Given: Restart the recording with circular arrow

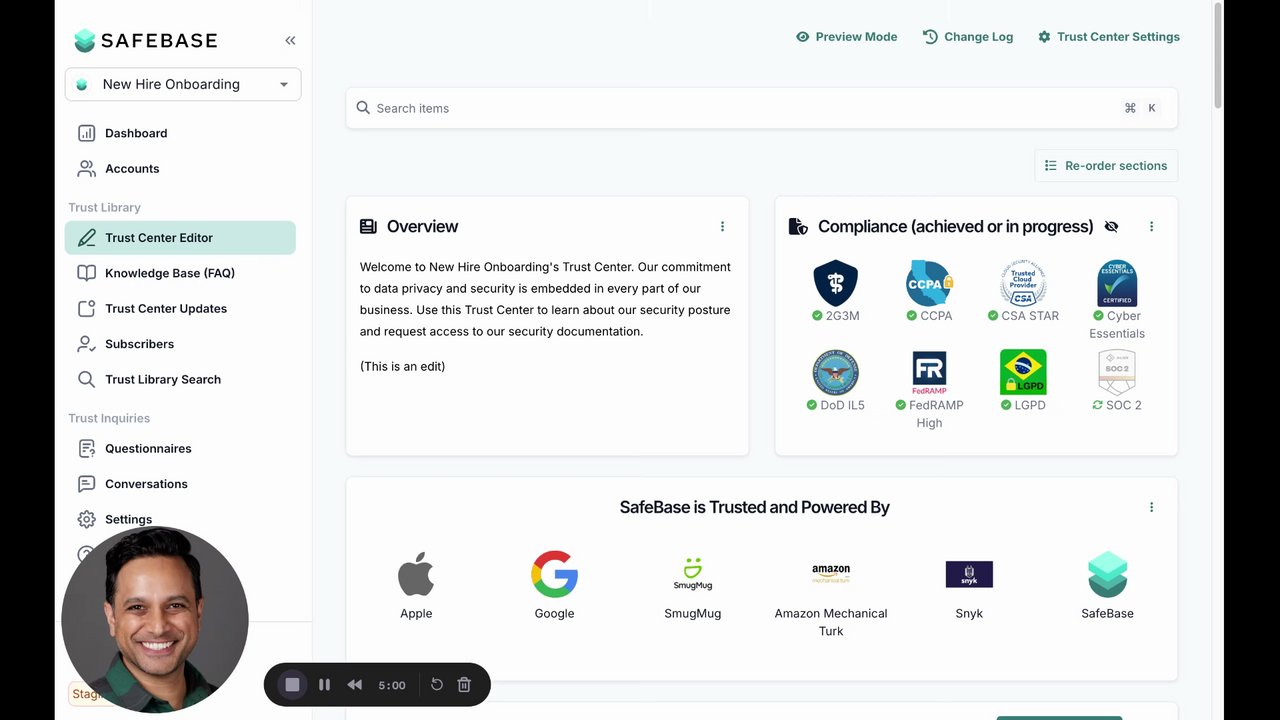Looking at the screenshot, I should click(x=437, y=685).
